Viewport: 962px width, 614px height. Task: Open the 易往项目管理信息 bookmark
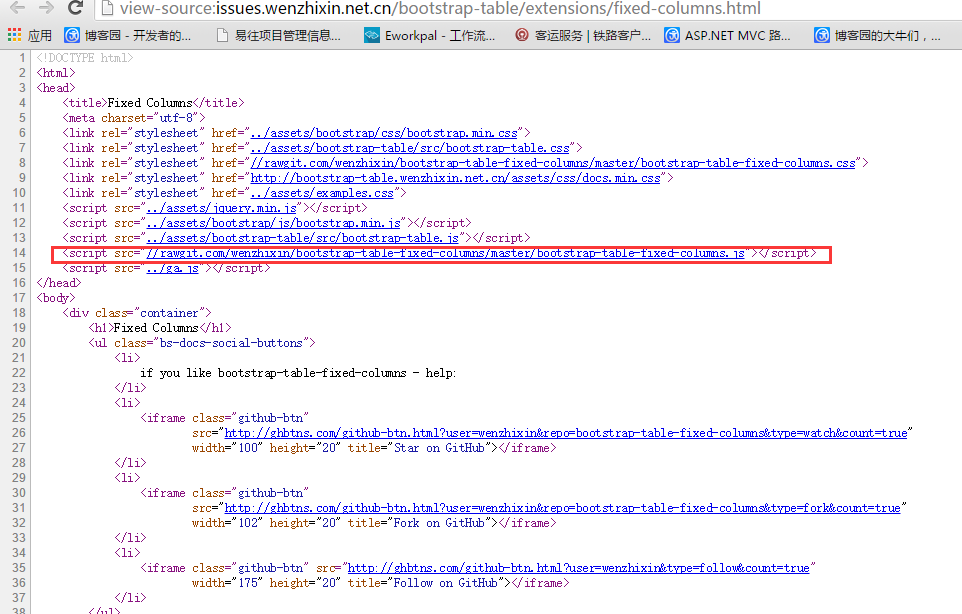point(278,35)
